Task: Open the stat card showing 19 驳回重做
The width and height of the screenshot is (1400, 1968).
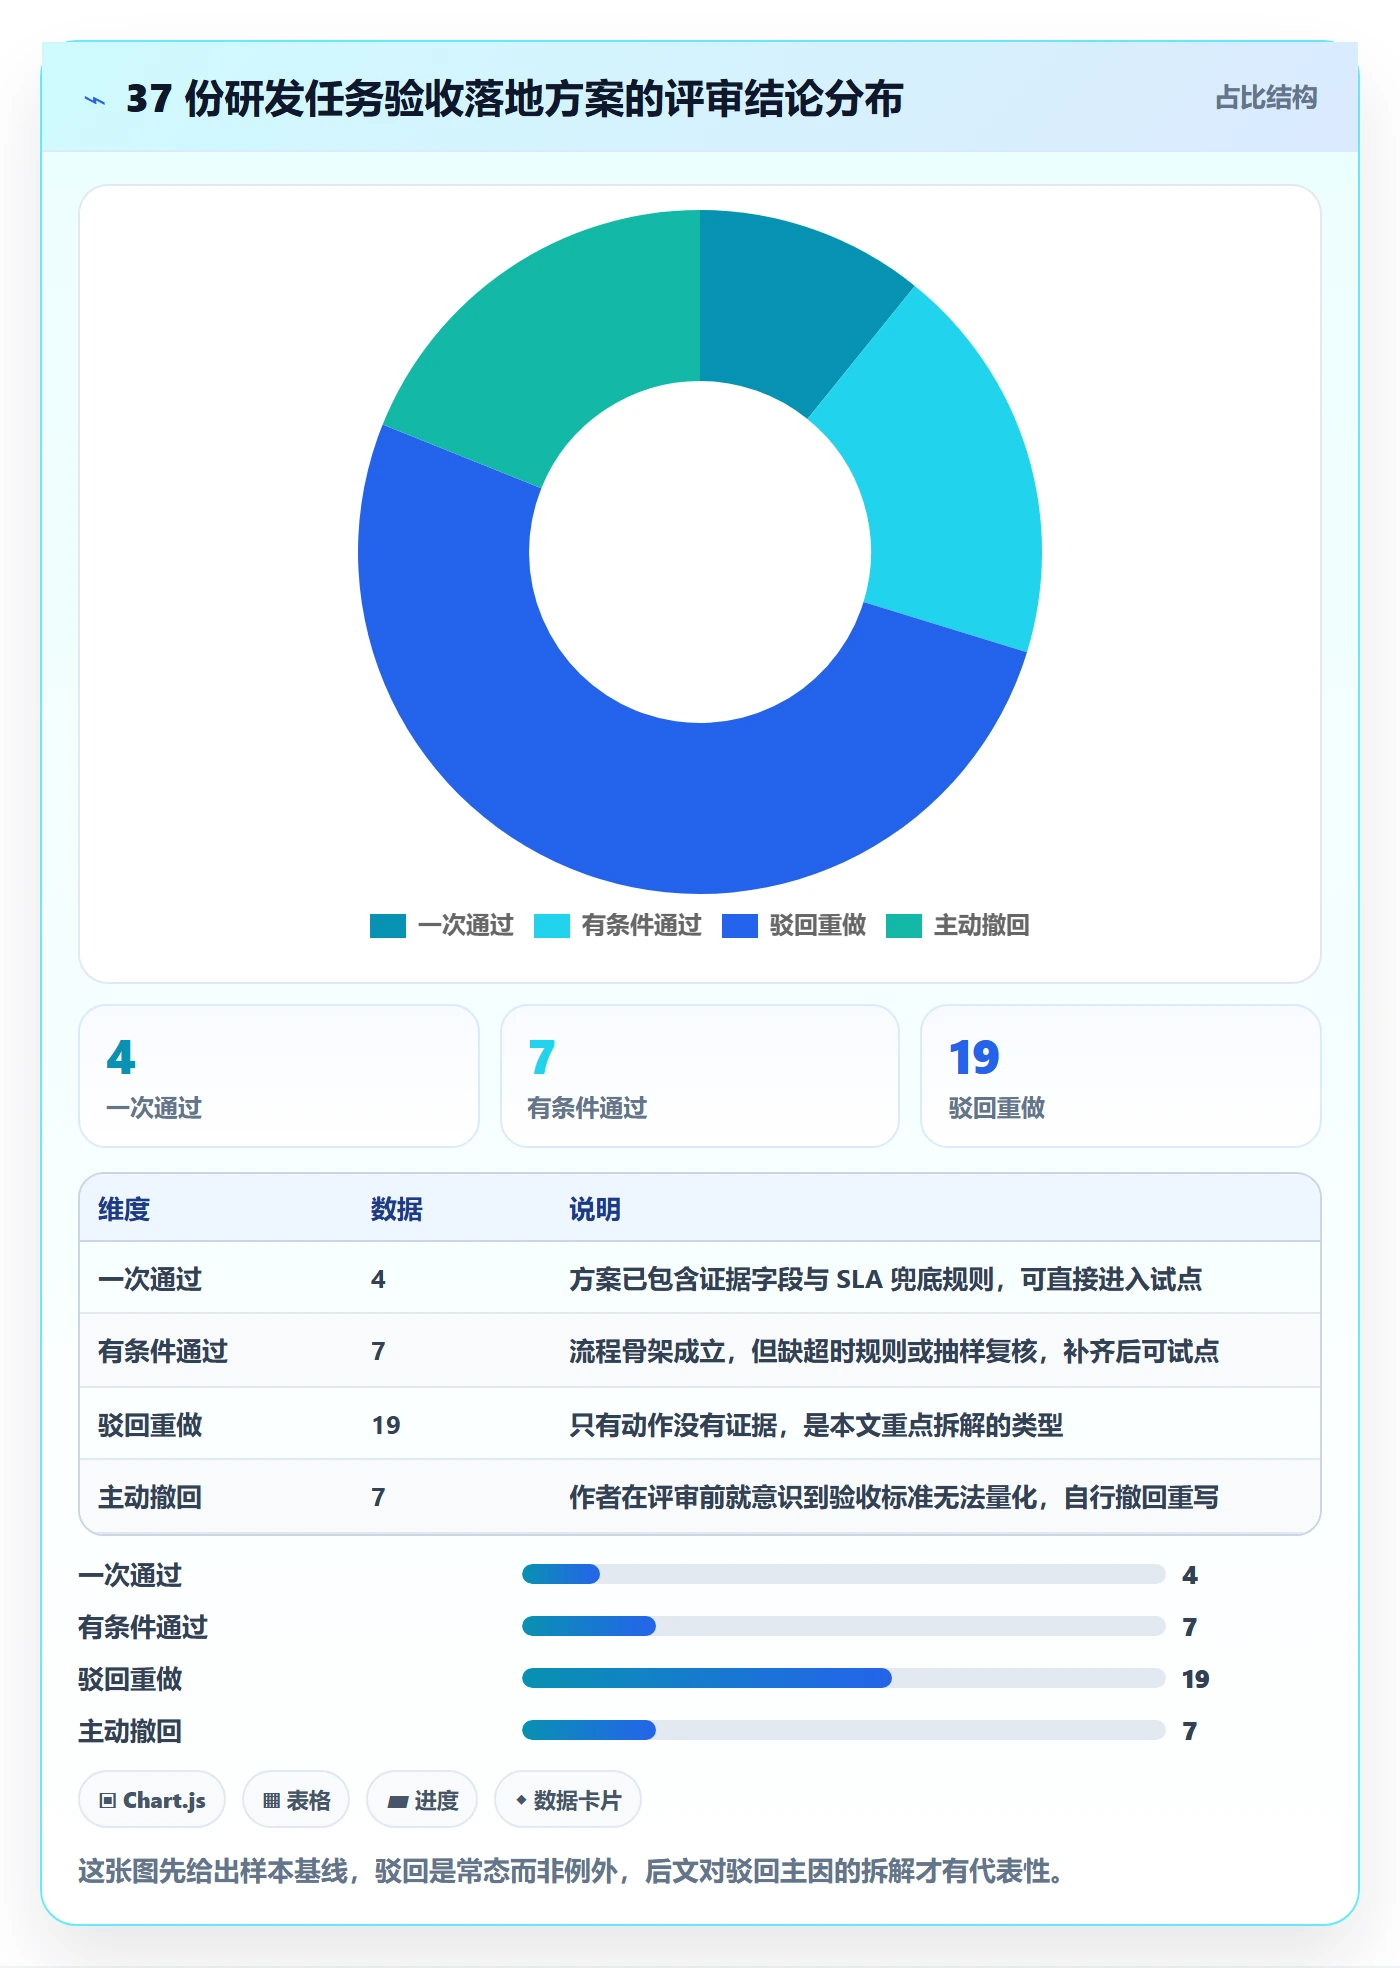Action: 1121,1076
